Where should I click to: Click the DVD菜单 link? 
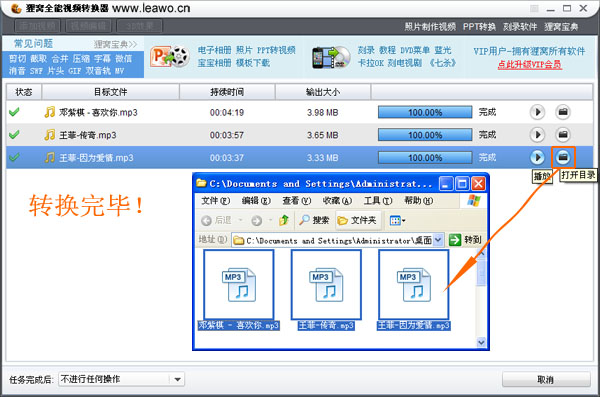[415, 50]
